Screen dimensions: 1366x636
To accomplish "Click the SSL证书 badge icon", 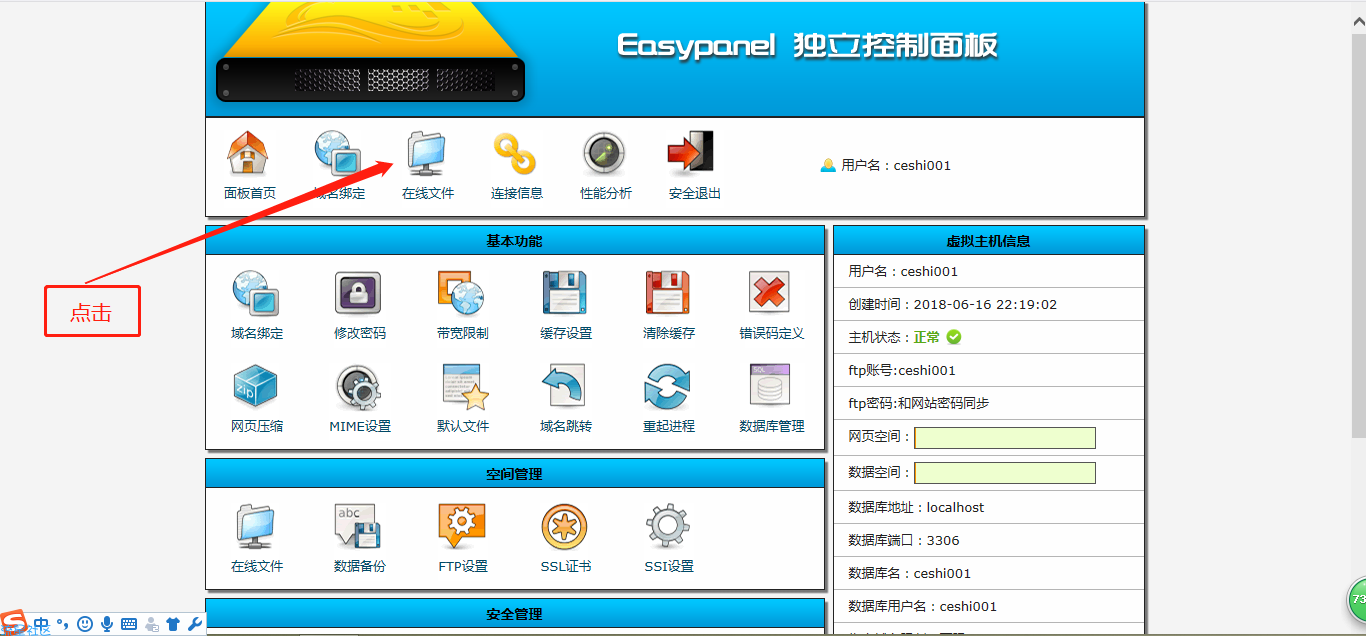I will tap(565, 526).
